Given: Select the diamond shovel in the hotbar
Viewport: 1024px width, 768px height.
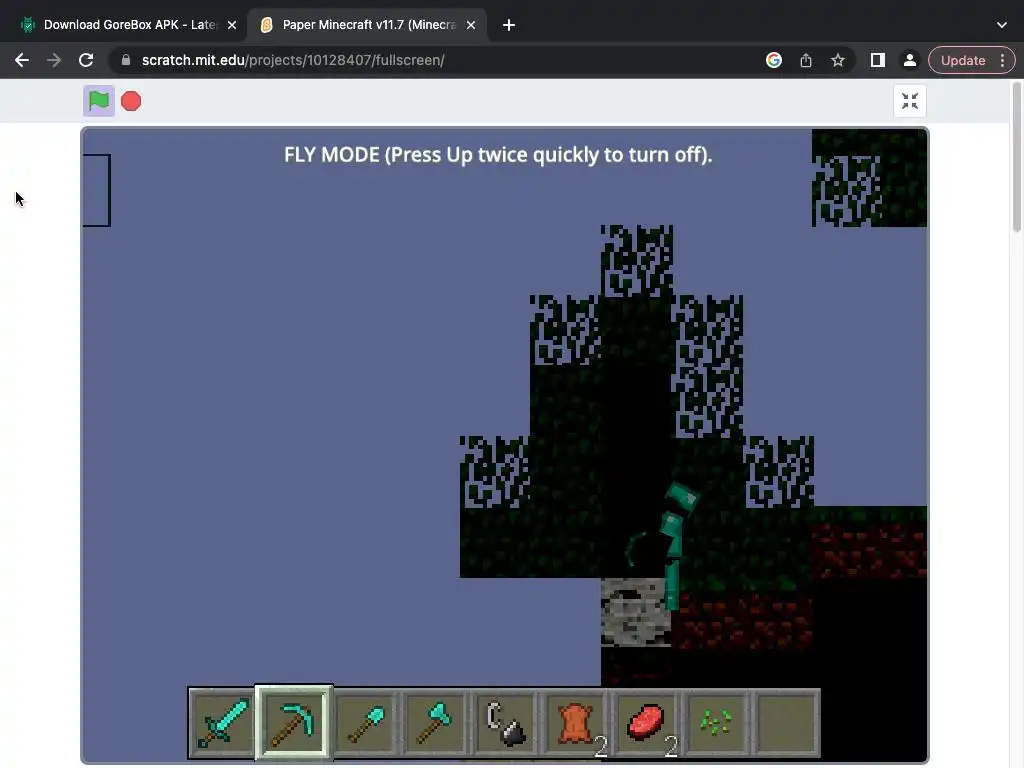Looking at the screenshot, I should point(366,722).
